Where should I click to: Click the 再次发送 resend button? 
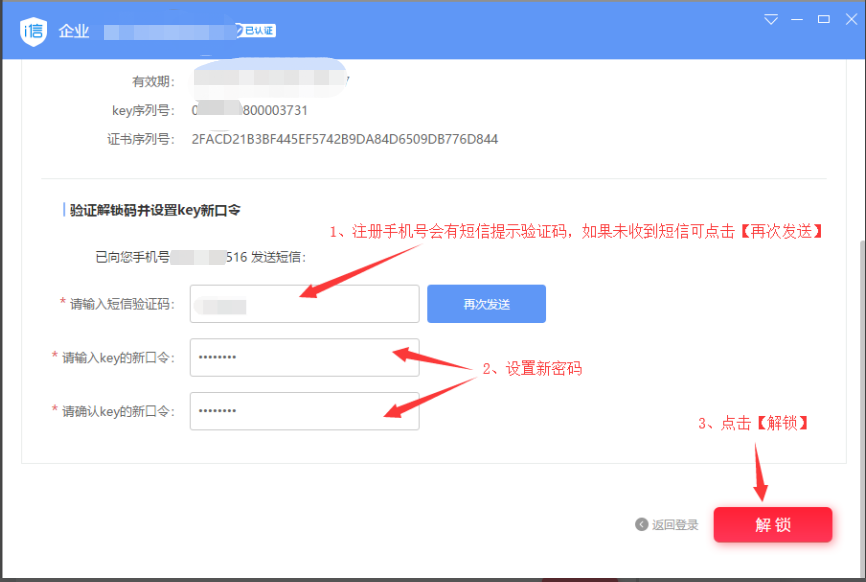point(486,304)
